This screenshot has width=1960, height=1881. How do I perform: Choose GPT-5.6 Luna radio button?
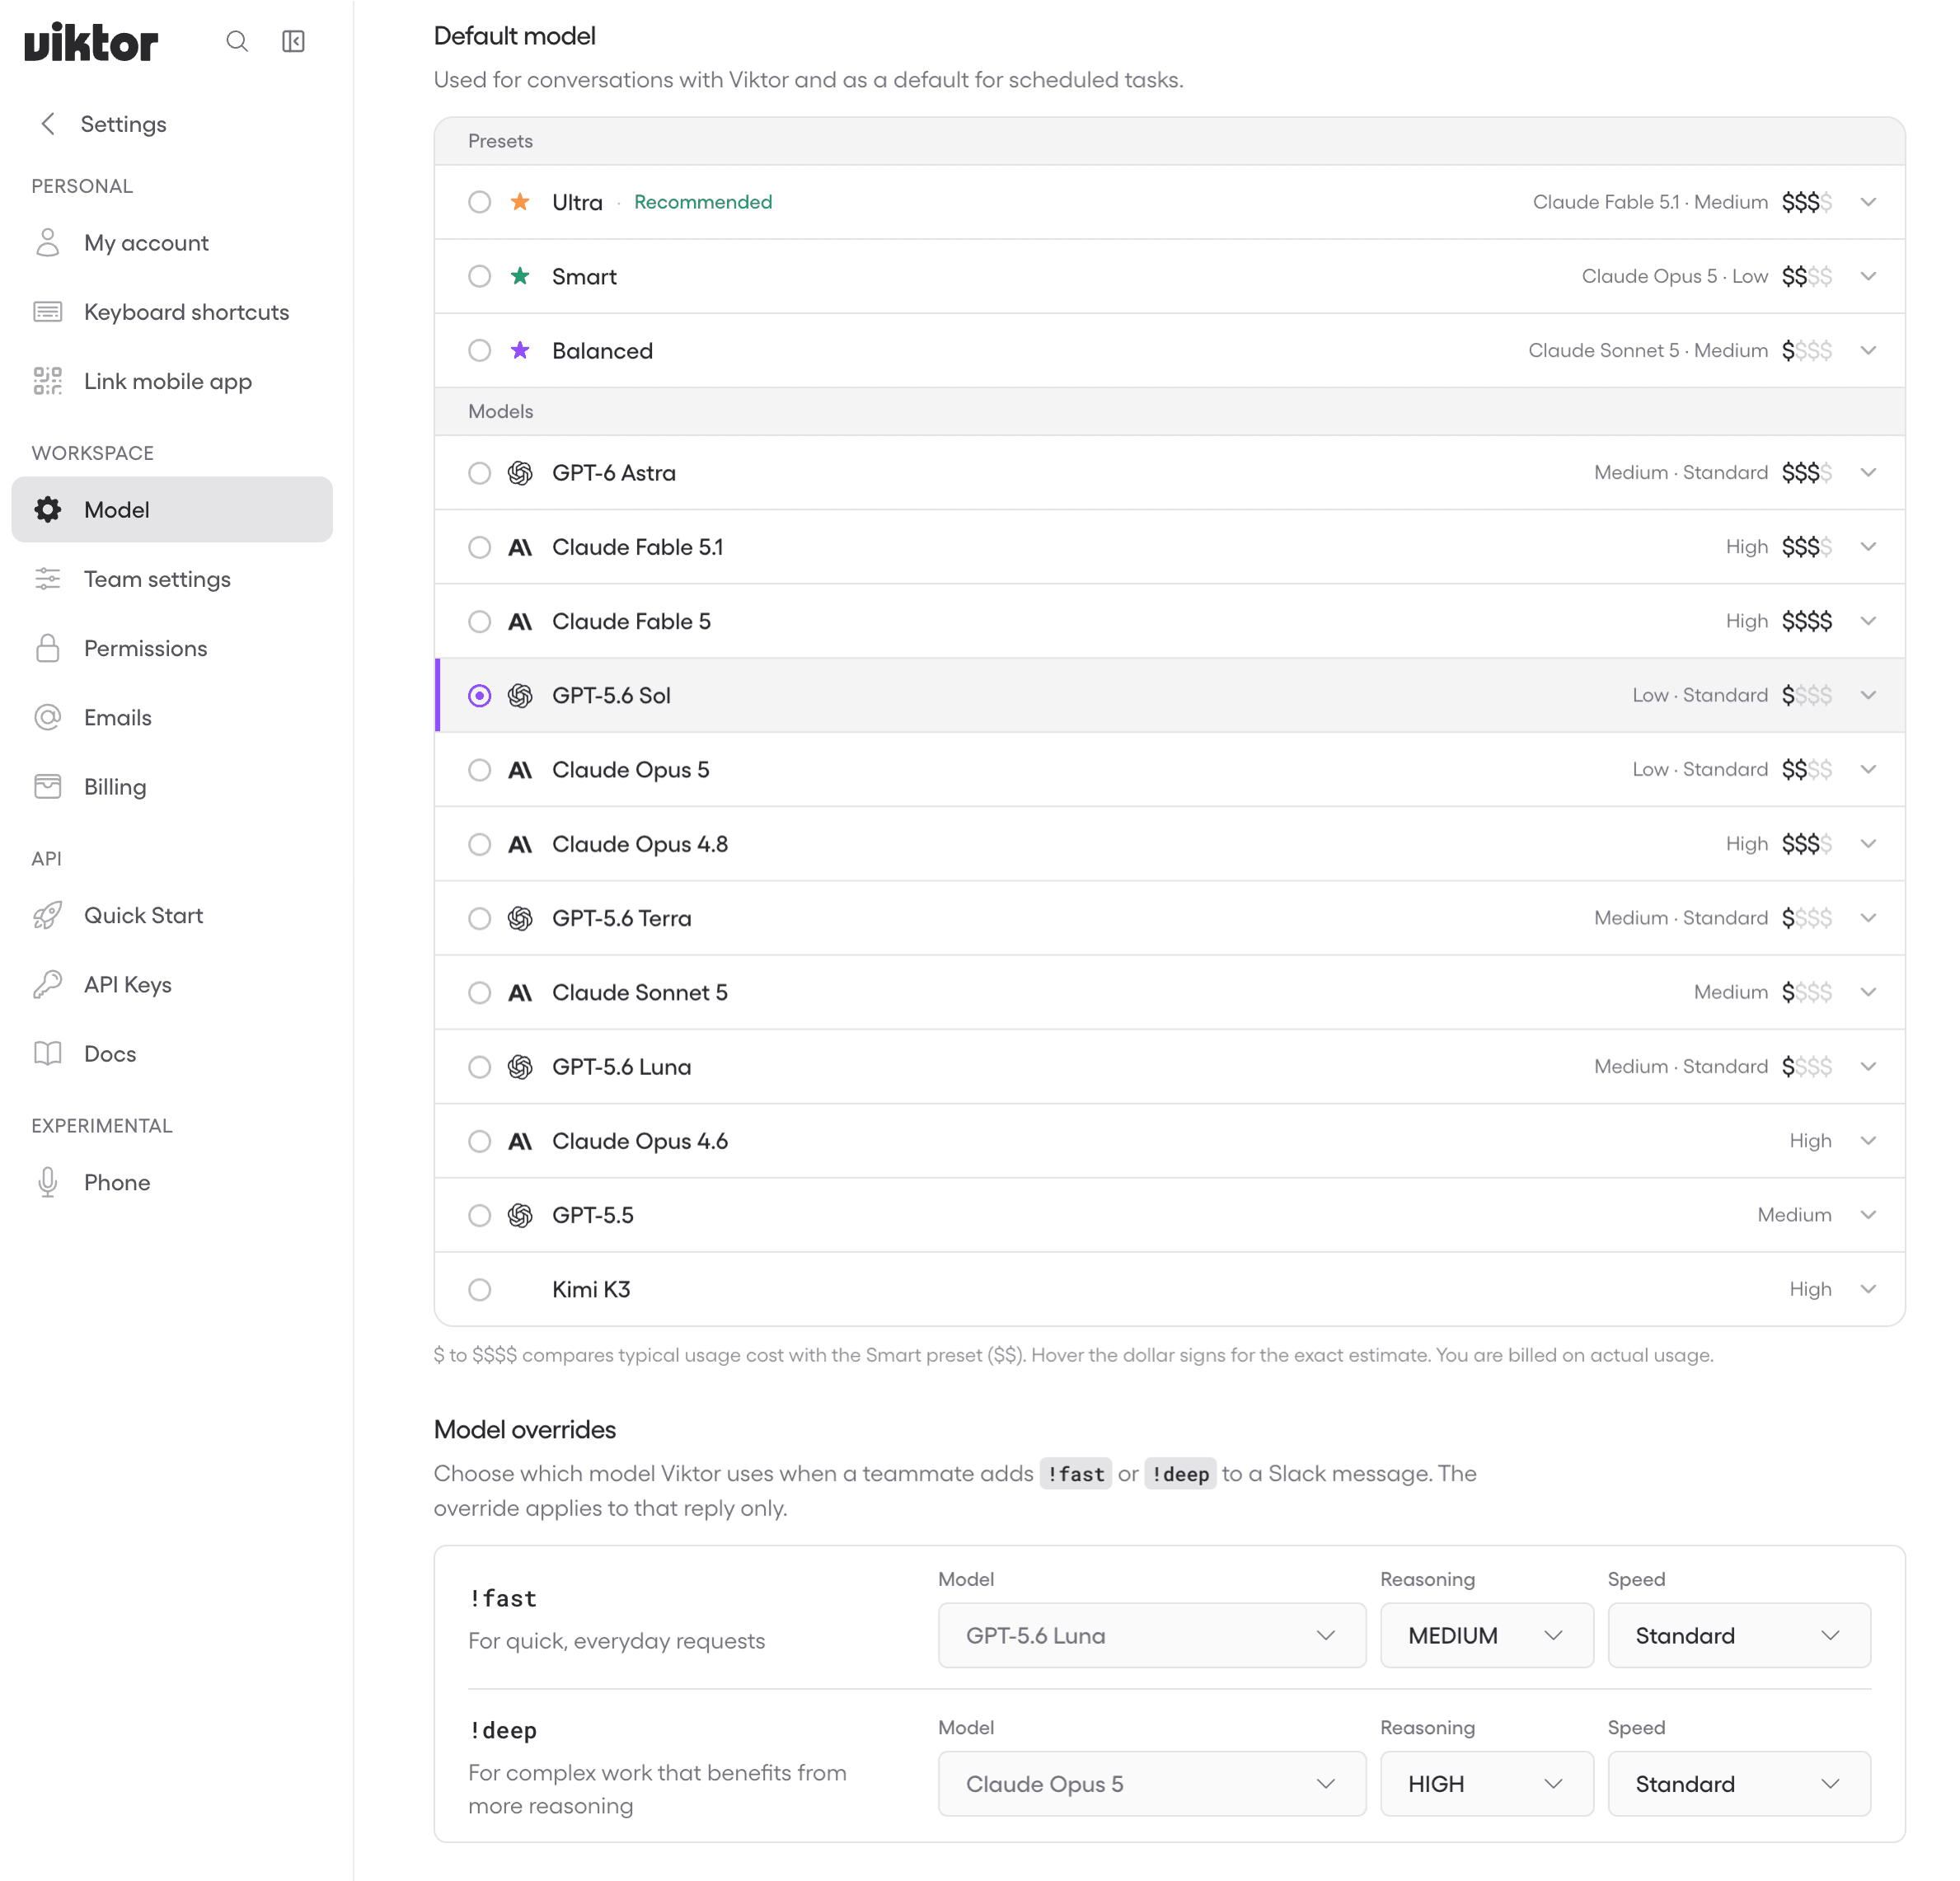[x=480, y=1067]
